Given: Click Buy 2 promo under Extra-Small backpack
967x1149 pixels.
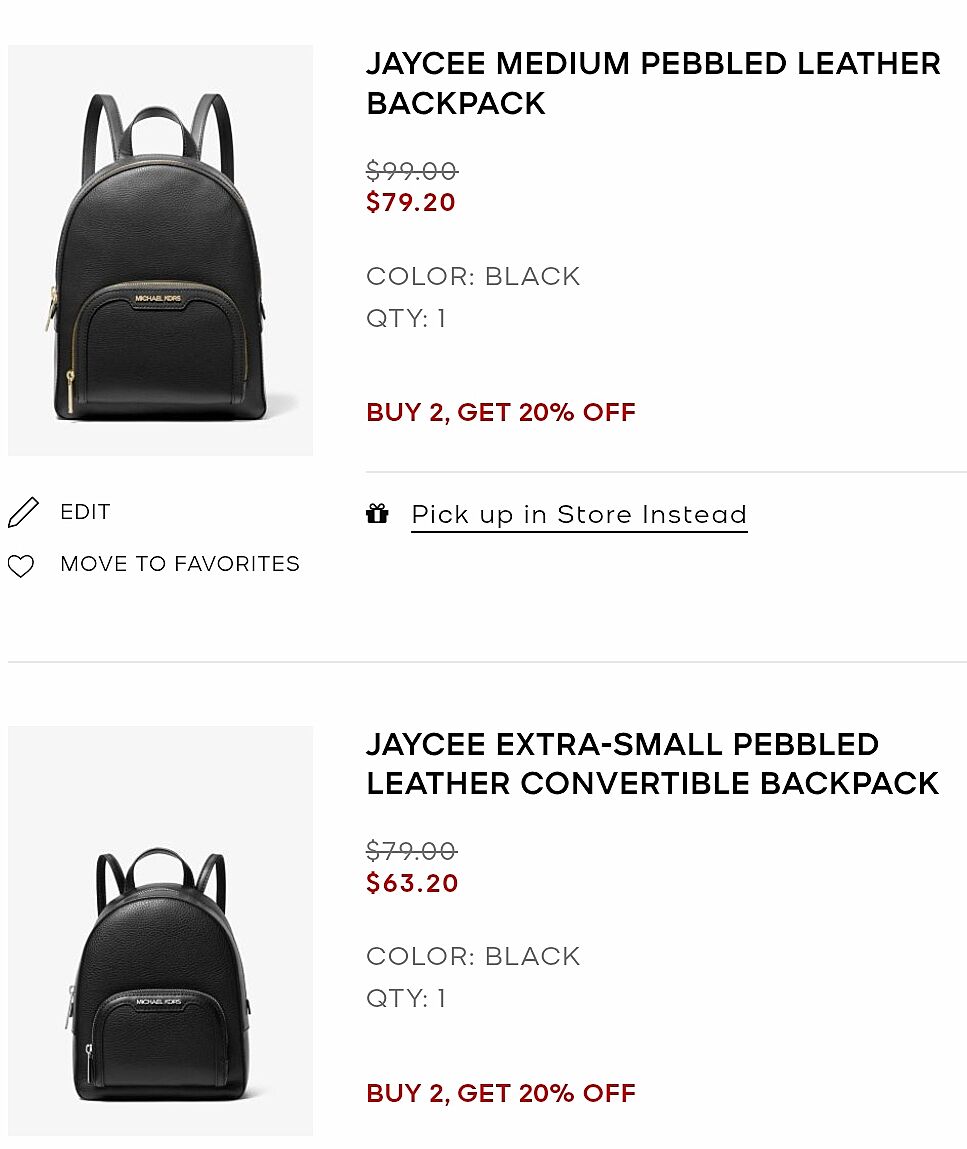Looking at the screenshot, I should point(501,1093).
